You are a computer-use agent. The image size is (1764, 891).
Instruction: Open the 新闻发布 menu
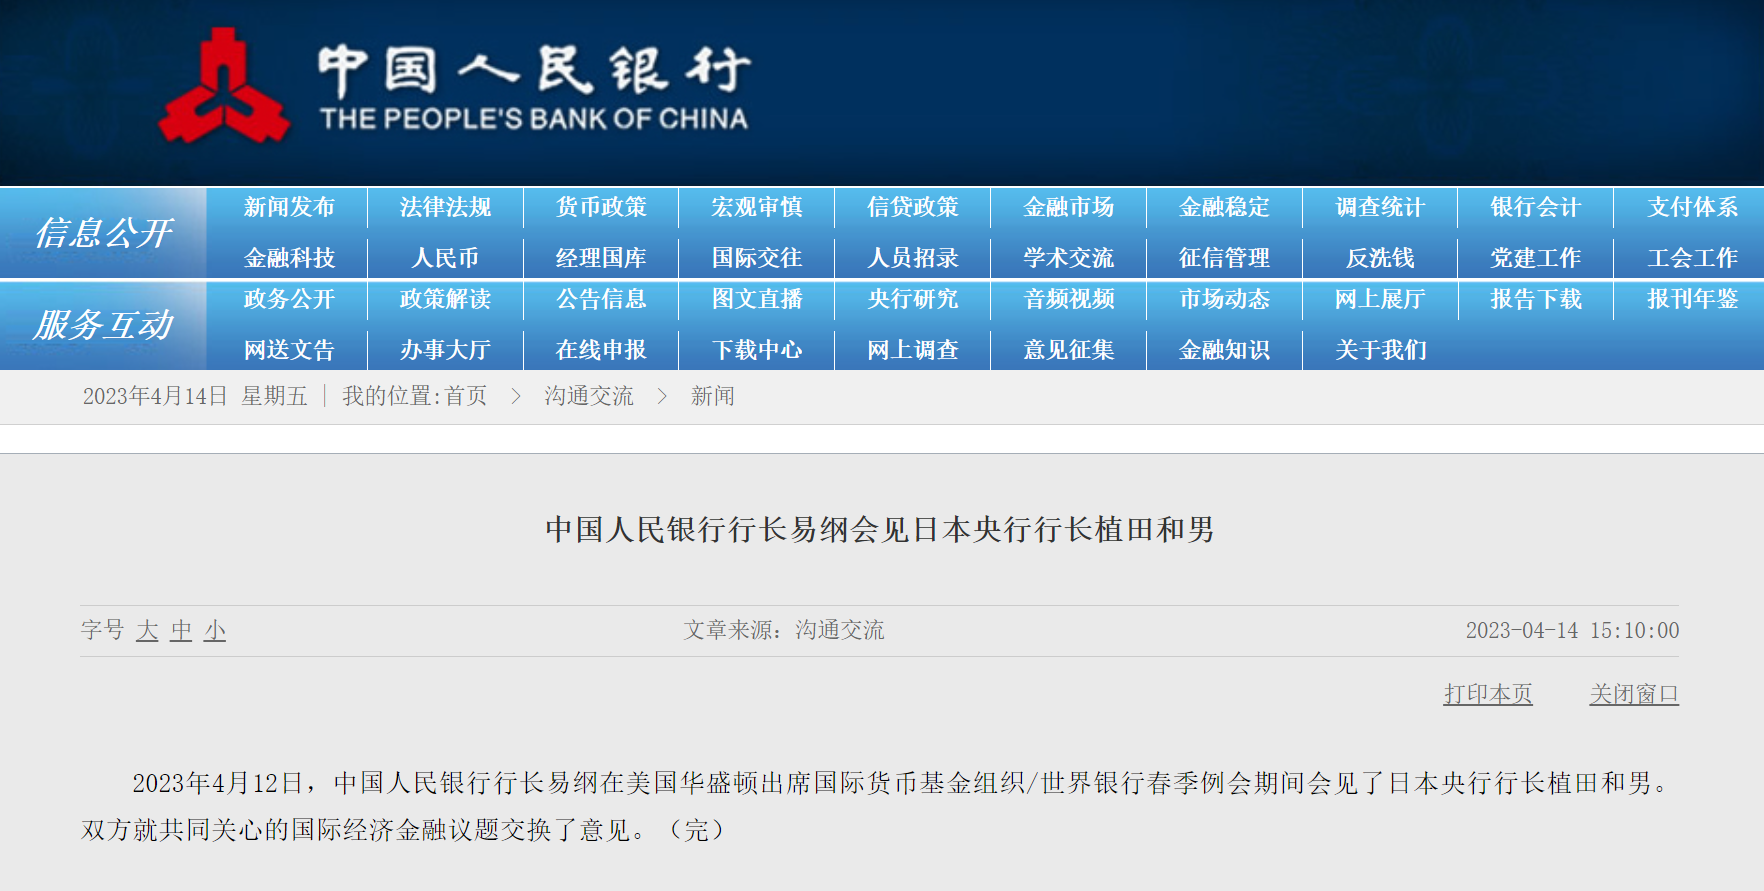pyautogui.click(x=289, y=207)
